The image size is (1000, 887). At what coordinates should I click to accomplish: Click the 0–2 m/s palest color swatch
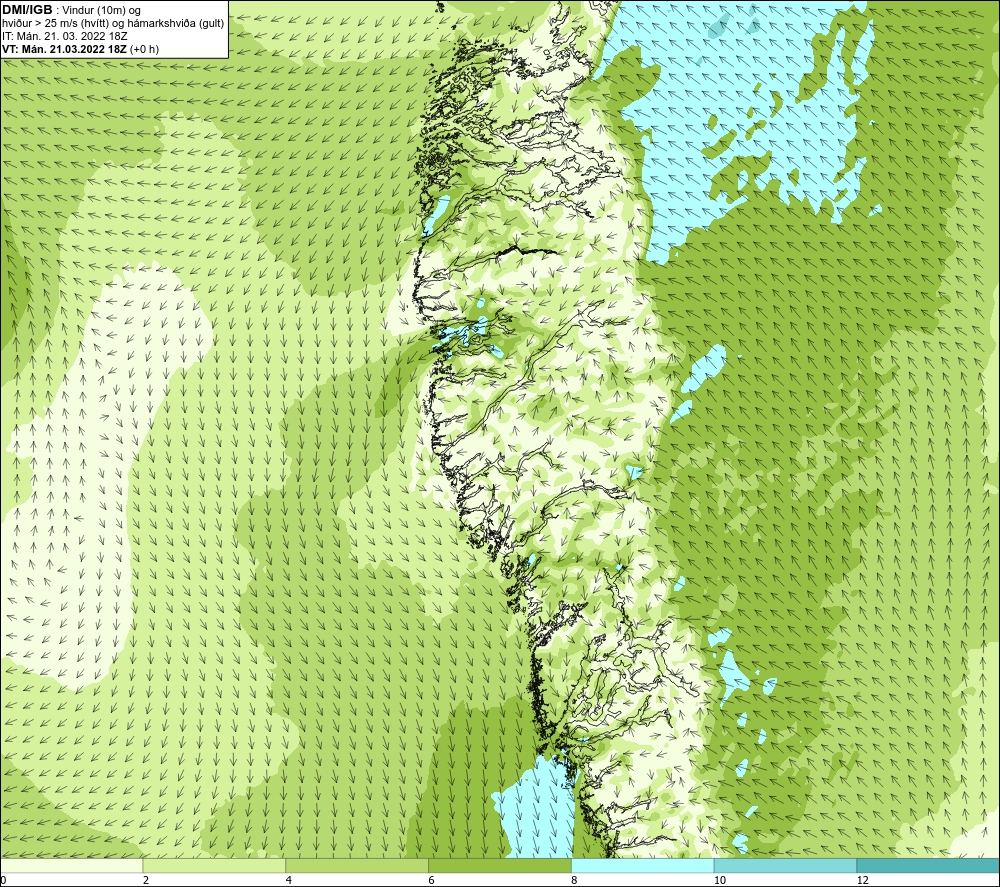(x=71, y=865)
